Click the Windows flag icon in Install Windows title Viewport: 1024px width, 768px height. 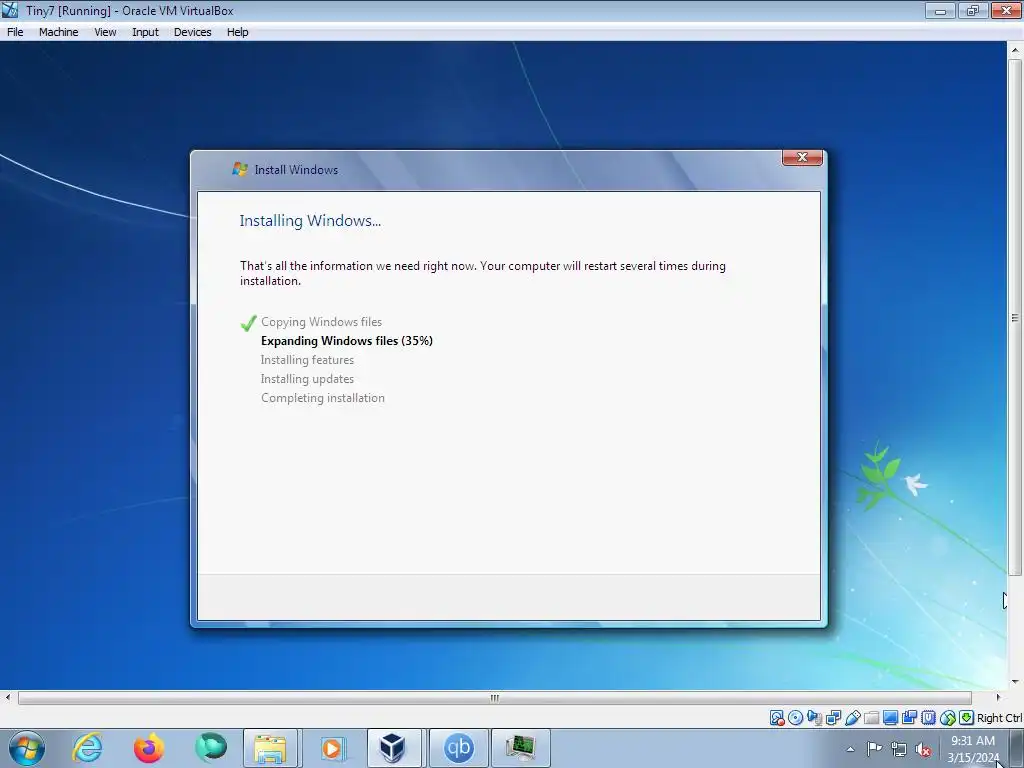point(240,169)
